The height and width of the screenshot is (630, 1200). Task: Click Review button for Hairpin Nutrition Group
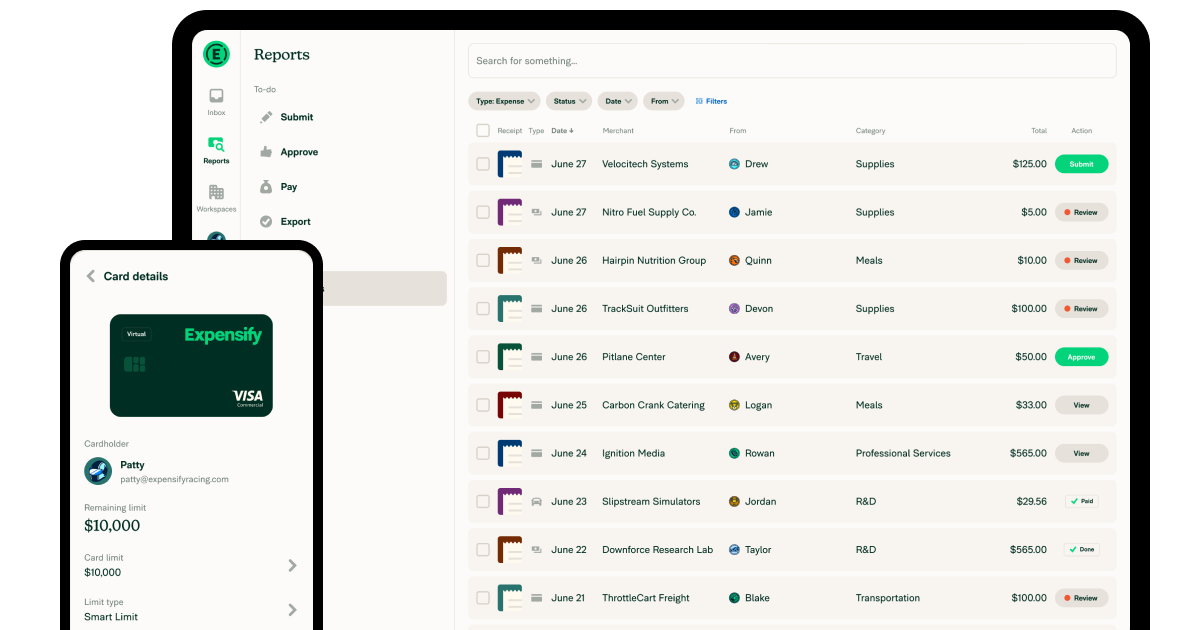tap(1082, 260)
